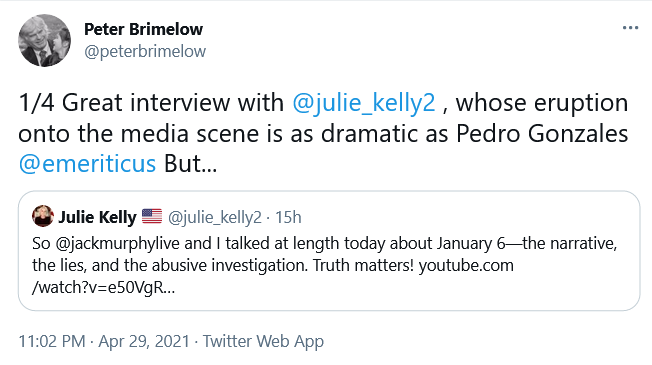Click the Julie Kelly name in quoted tweet
This screenshot has height=365, width=652.
coord(97,217)
